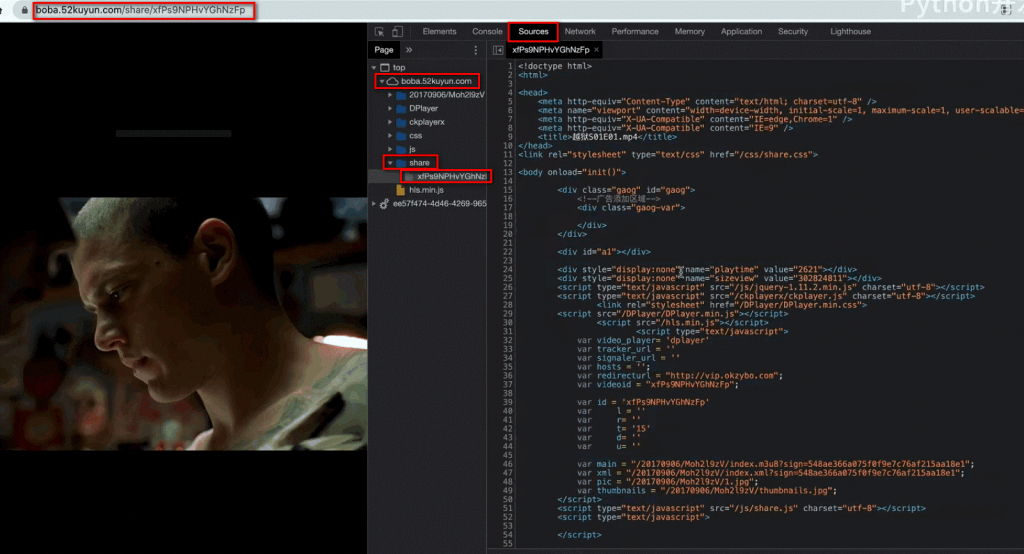Viewport: 1024px width, 554px height.
Task: Select the css folder label
Action: [x=415, y=136]
